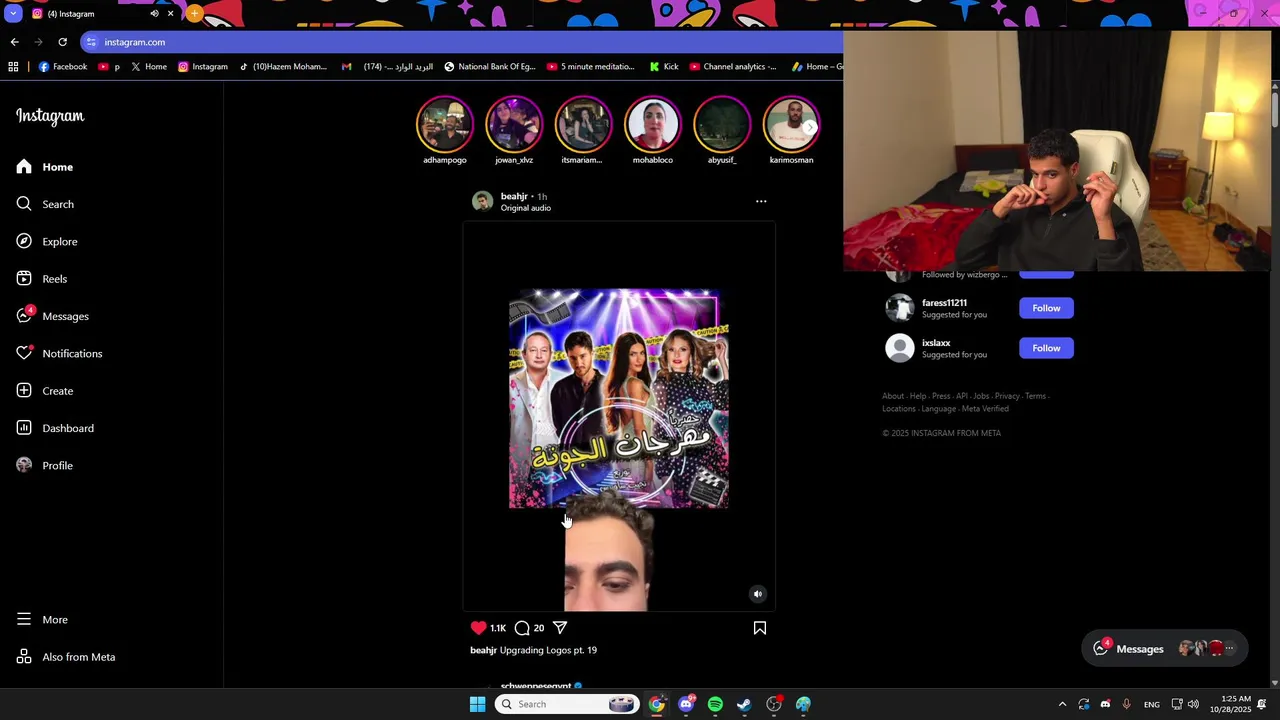The width and height of the screenshot is (1280, 720).
Task: View mohabloco's story
Action: coord(653,125)
